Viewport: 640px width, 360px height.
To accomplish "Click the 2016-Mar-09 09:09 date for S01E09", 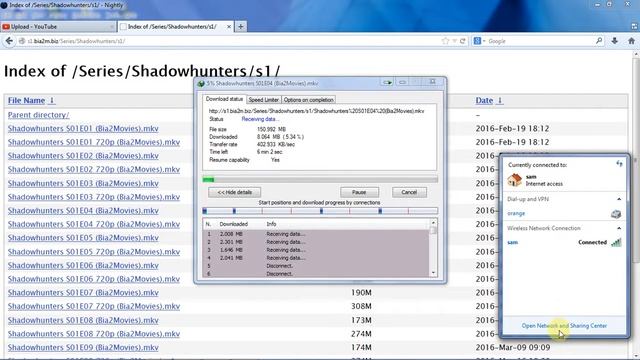I will click(x=513, y=348).
